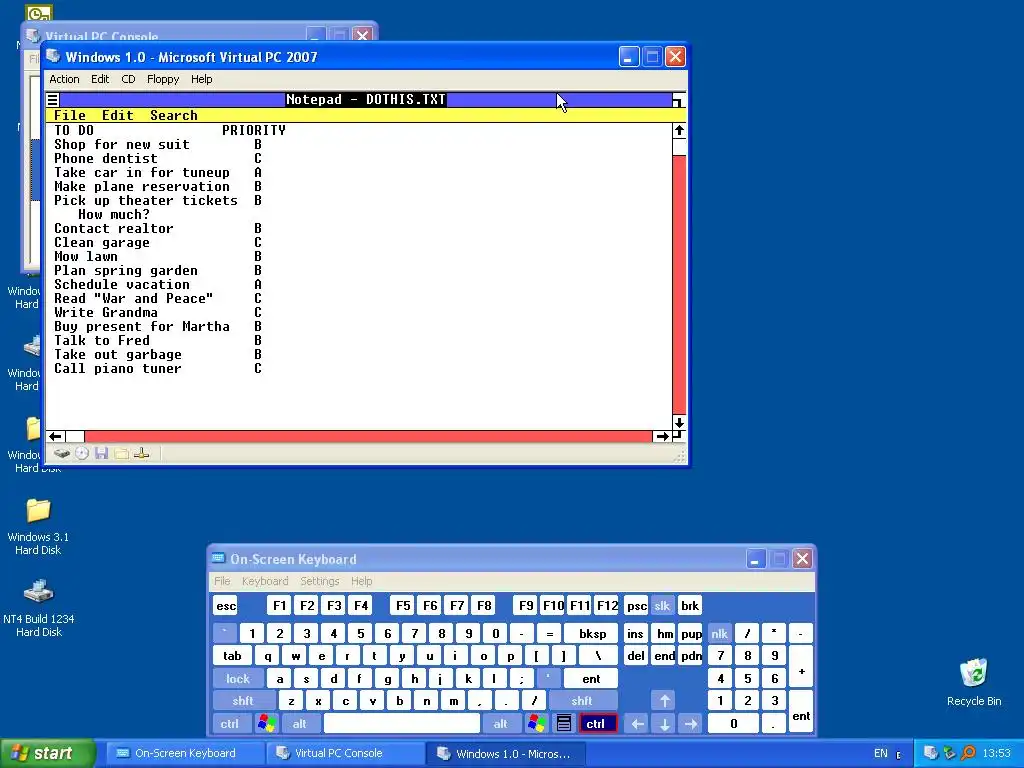Click the right Windows logo key on keyboard

537,724
